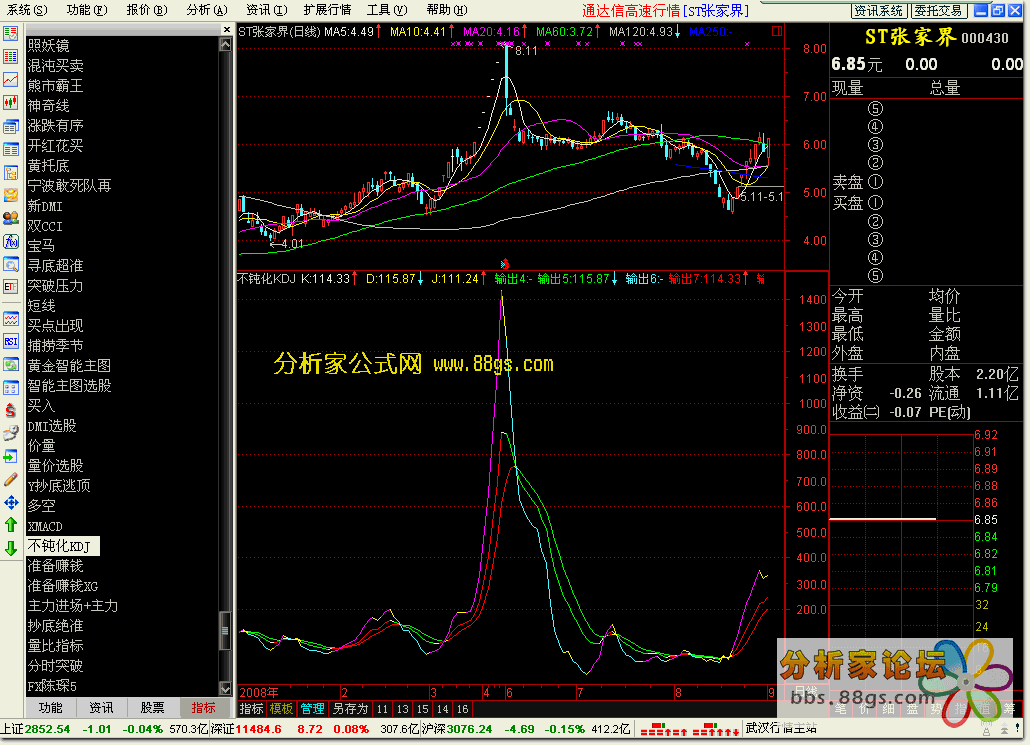Open the 帮助 menu
The image size is (1030, 745).
[447, 10]
